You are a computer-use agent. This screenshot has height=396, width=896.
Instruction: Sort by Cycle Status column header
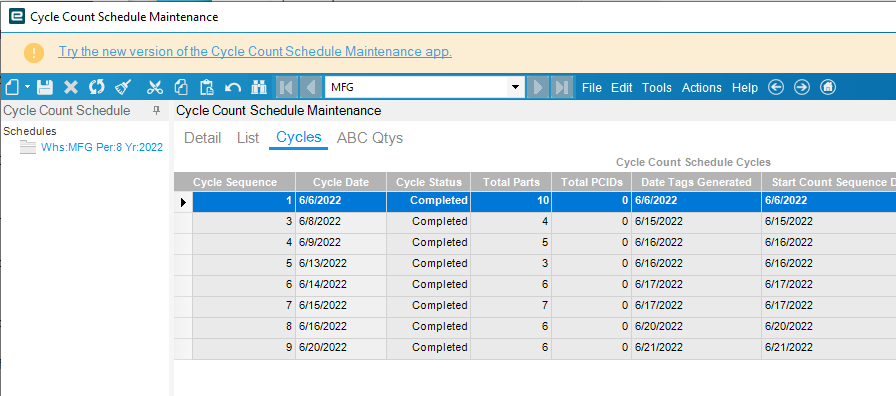(x=429, y=182)
